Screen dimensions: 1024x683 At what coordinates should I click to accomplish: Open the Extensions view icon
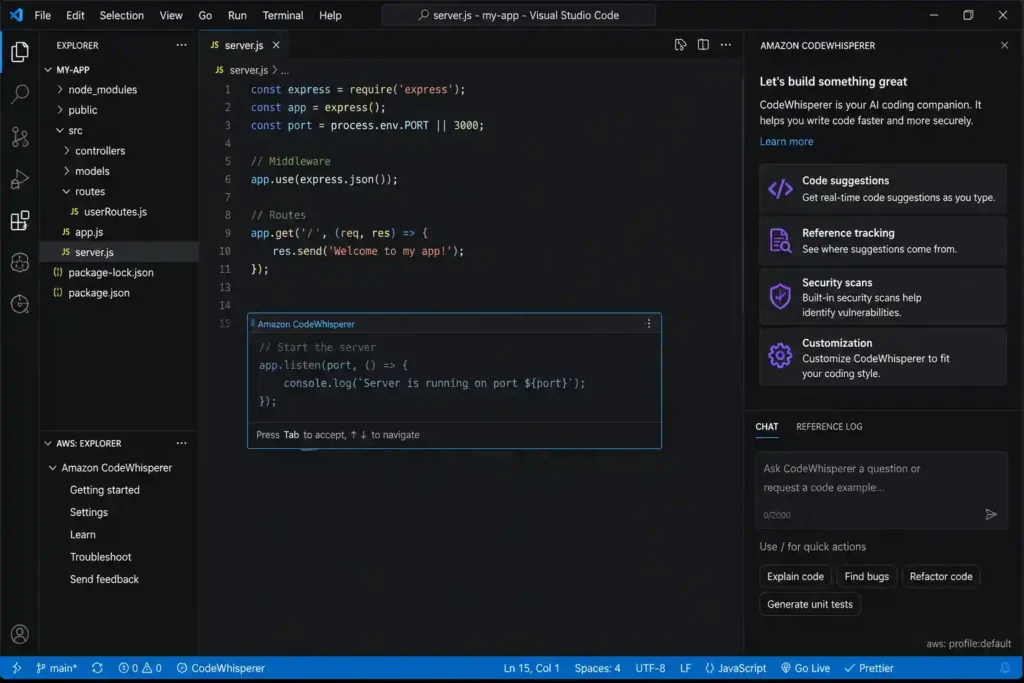tap(20, 221)
